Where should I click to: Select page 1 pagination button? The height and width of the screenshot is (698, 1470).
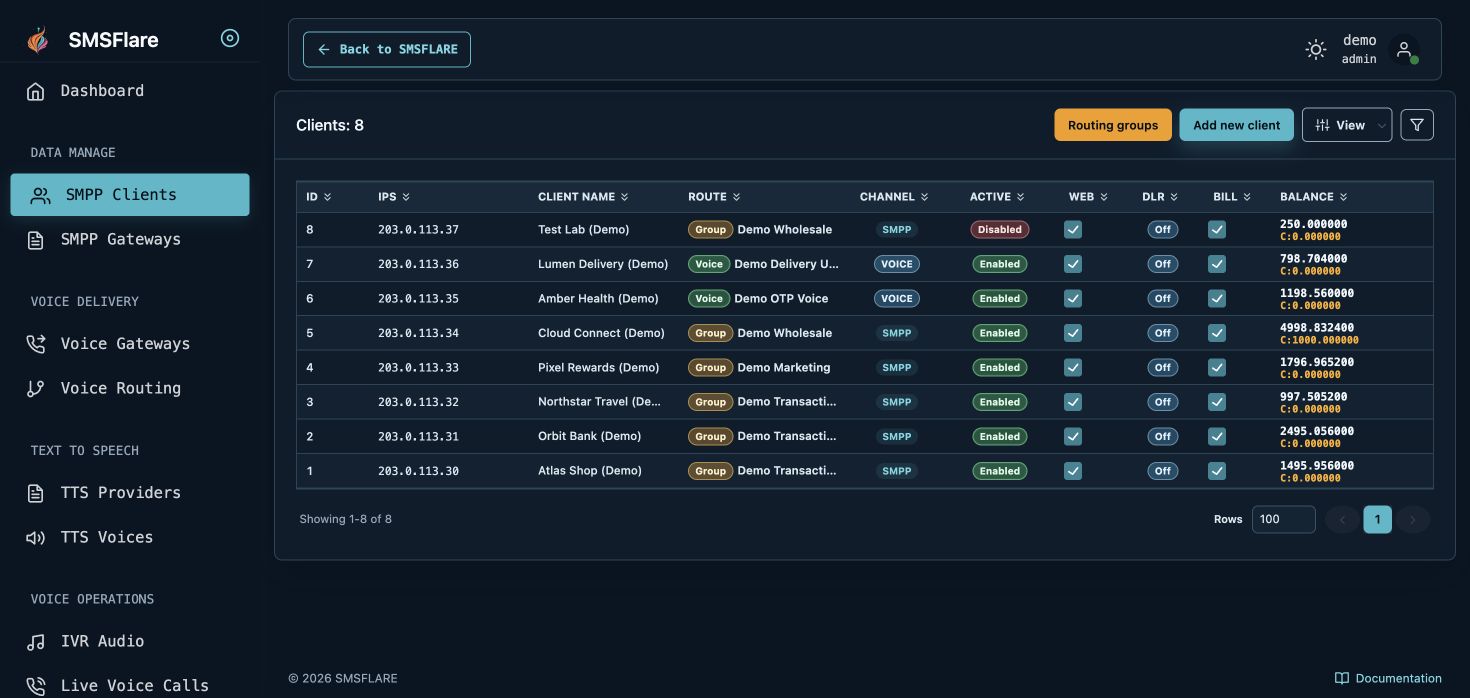pos(1377,519)
